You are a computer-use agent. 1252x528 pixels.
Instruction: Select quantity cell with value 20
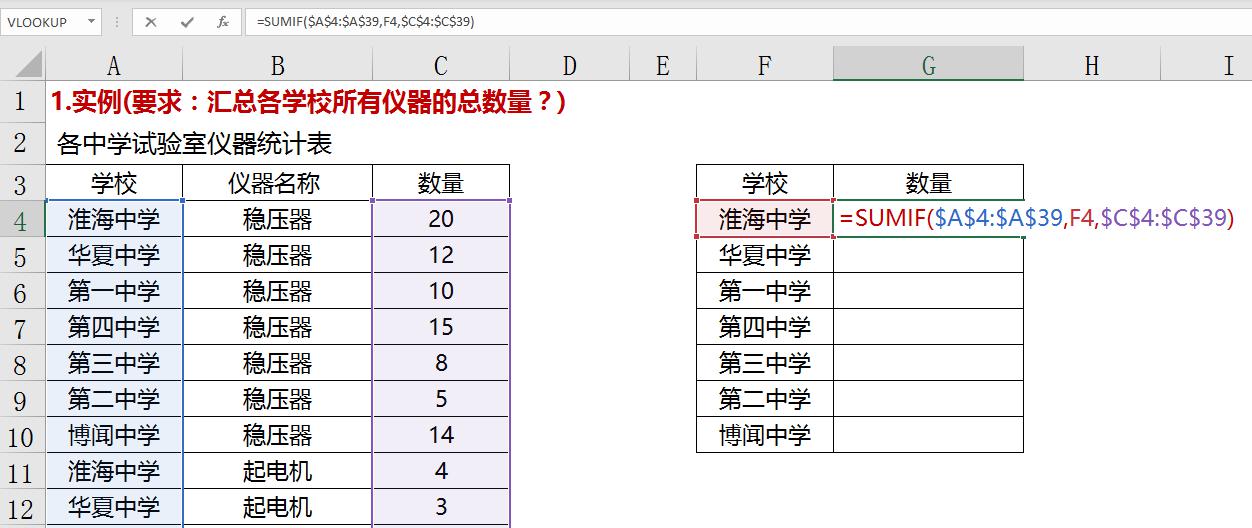tap(441, 219)
